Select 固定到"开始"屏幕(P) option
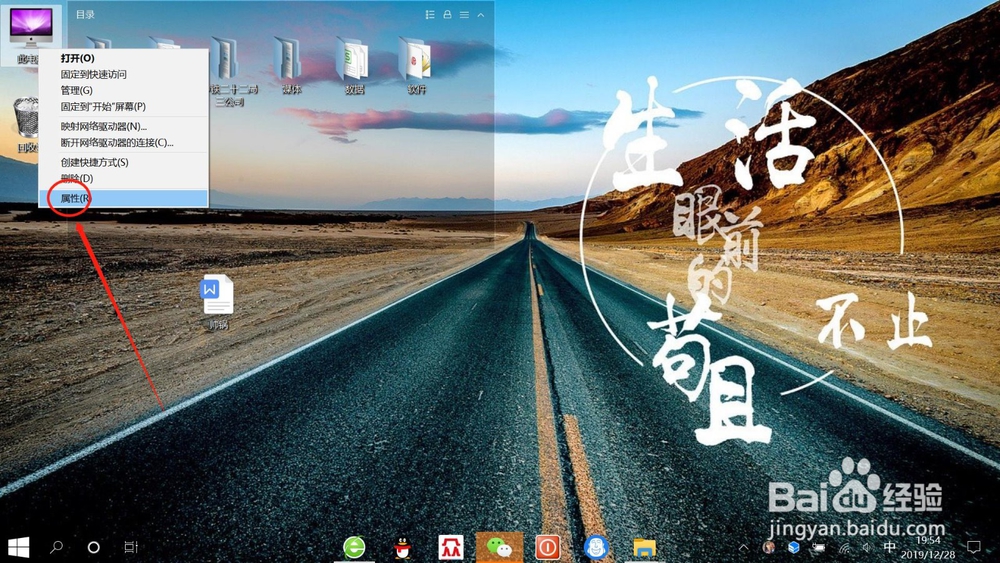 [124, 106]
